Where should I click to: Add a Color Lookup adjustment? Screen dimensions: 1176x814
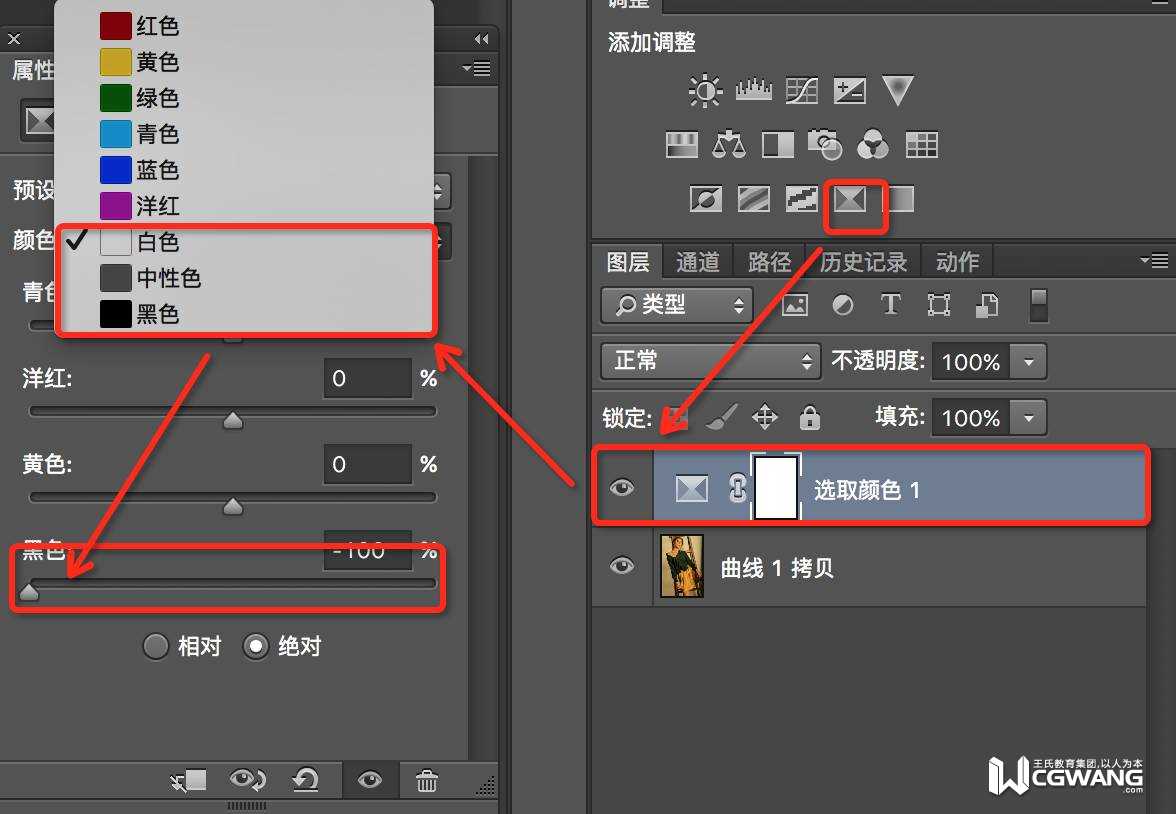(x=922, y=145)
